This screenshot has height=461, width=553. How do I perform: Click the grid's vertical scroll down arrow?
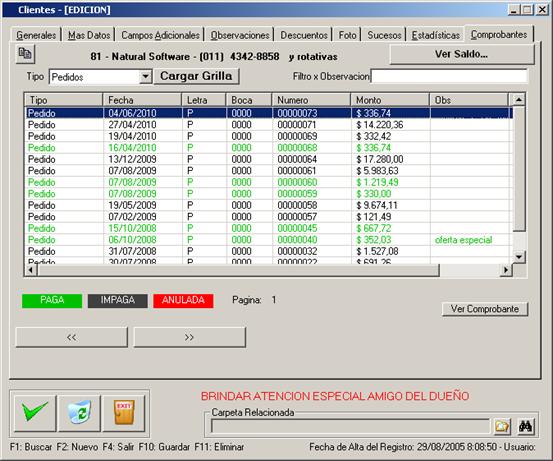click(519, 256)
